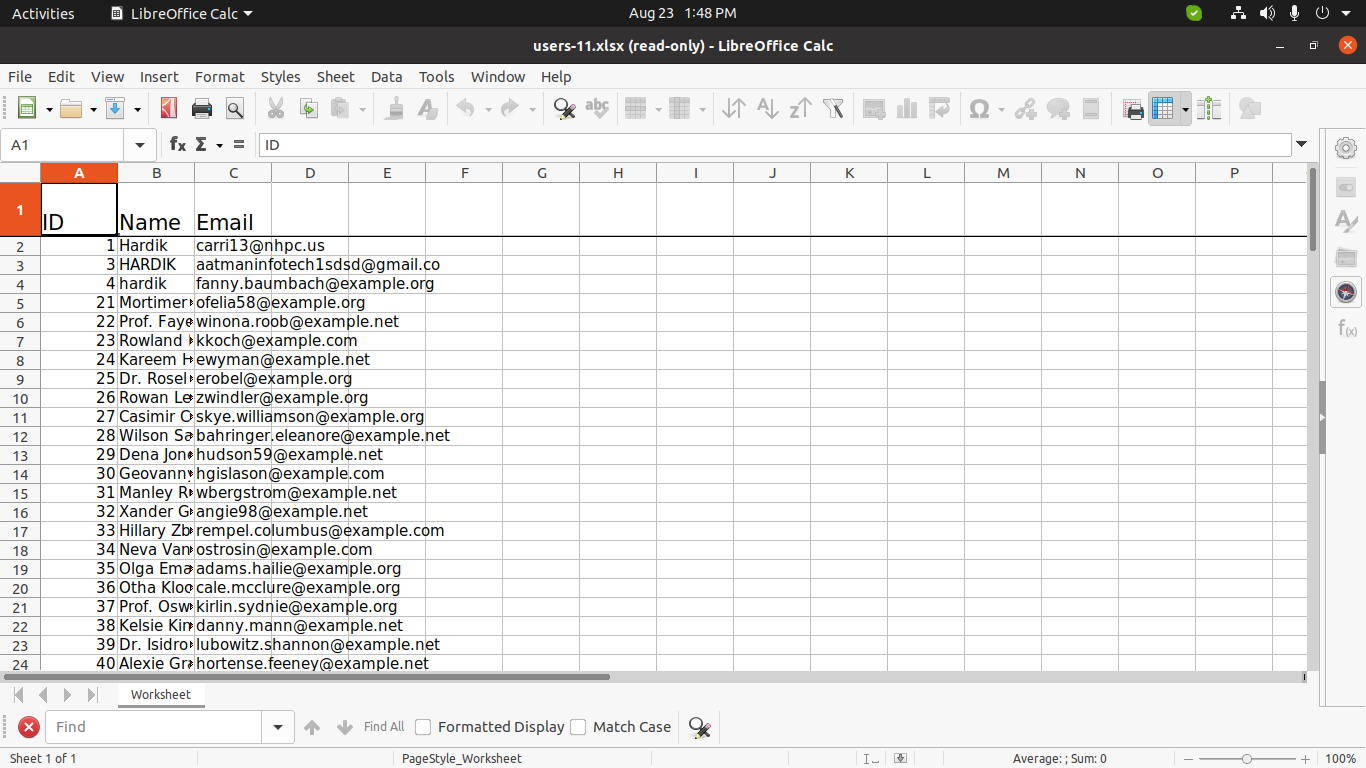
Task: Toggle the AutoFilter
Action: 833,108
